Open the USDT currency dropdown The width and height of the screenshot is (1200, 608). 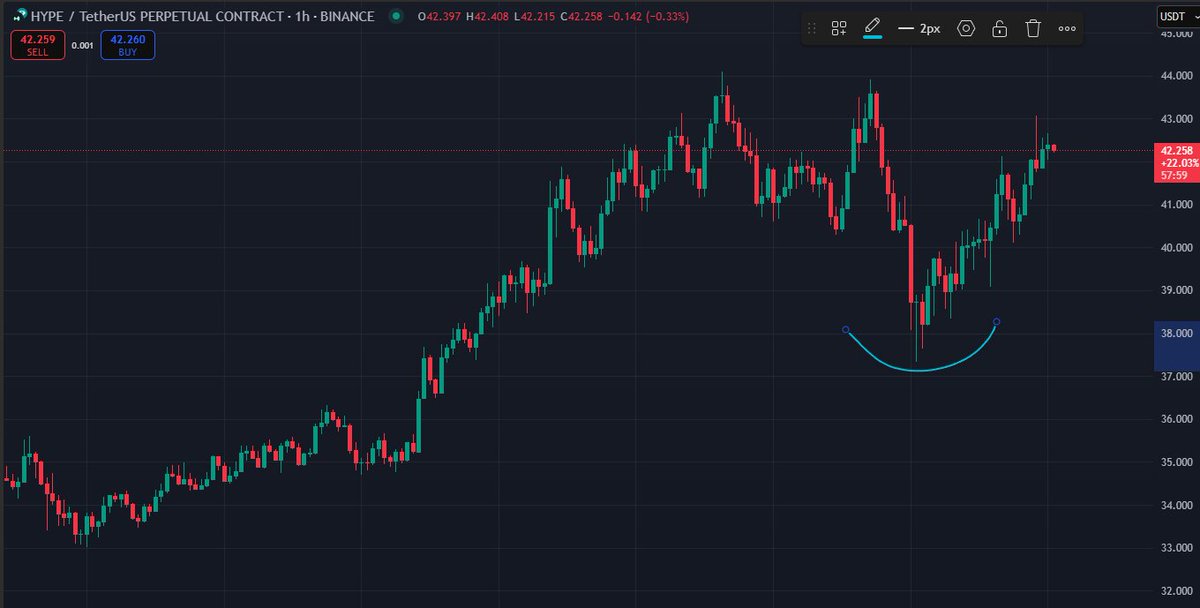(x=1177, y=15)
